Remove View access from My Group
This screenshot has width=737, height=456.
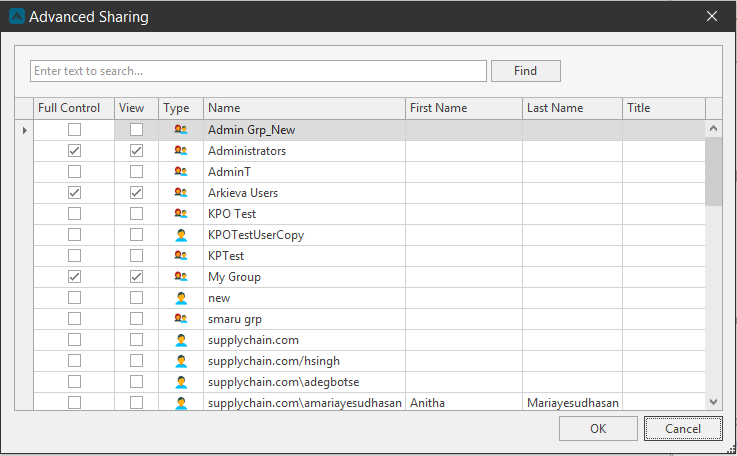point(136,276)
